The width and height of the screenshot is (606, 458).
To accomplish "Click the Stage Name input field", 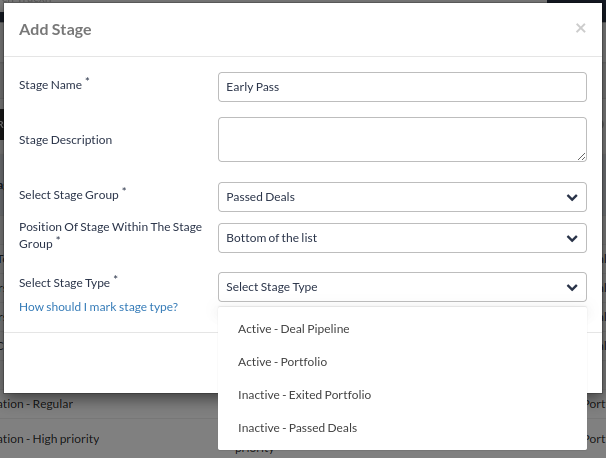I will pos(401,87).
